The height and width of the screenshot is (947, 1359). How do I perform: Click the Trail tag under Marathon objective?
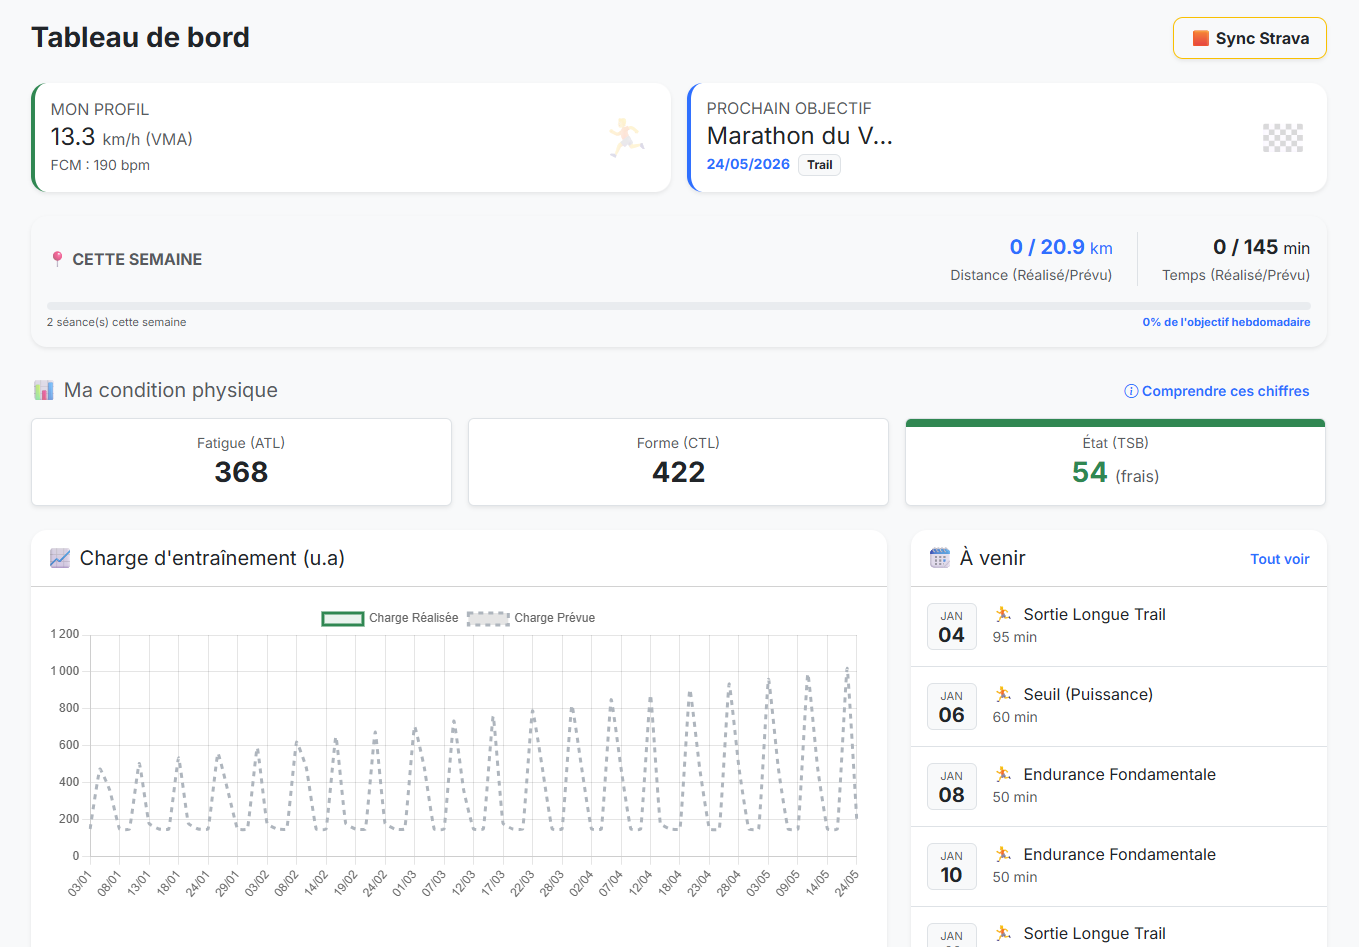(819, 165)
